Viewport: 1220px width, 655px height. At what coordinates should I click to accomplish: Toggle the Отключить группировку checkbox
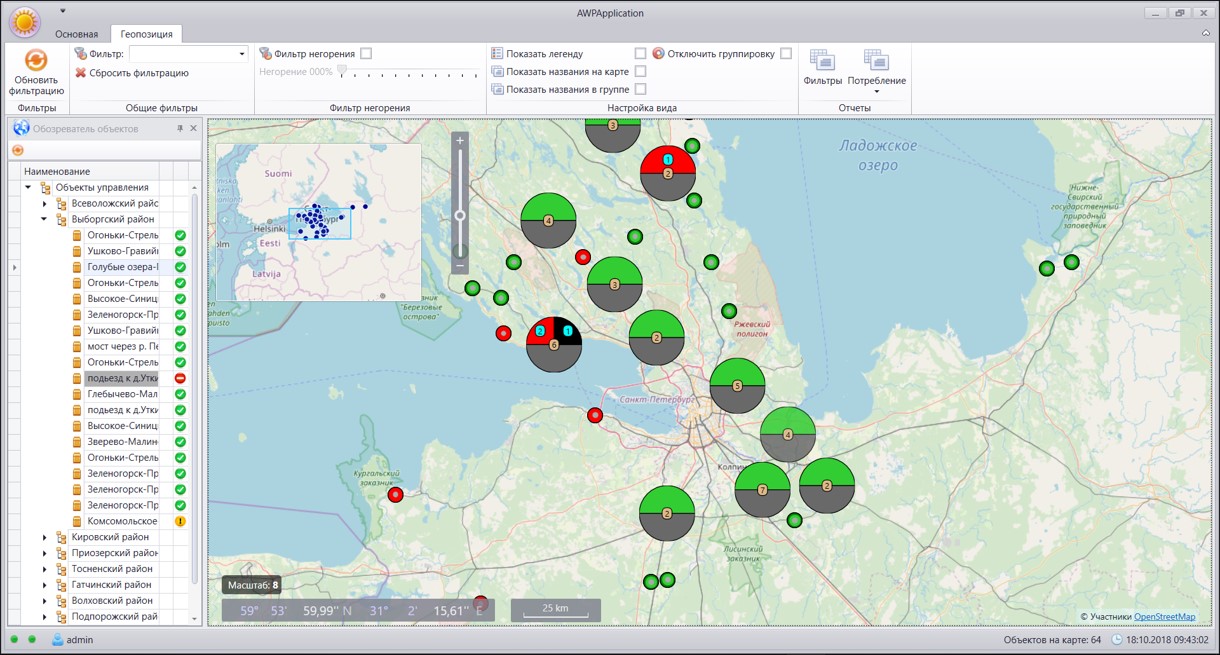pos(786,53)
